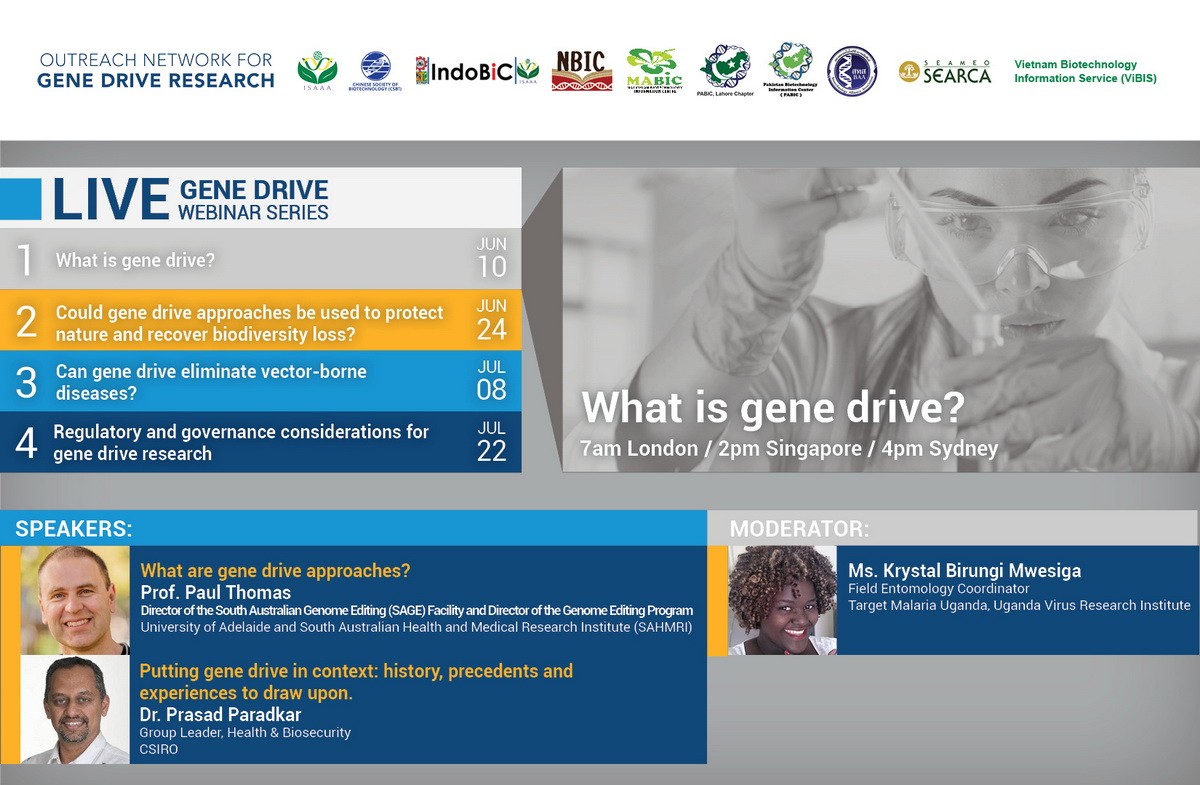Click the Outreach Network for Gene Drive Research title

click(x=155, y=70)
